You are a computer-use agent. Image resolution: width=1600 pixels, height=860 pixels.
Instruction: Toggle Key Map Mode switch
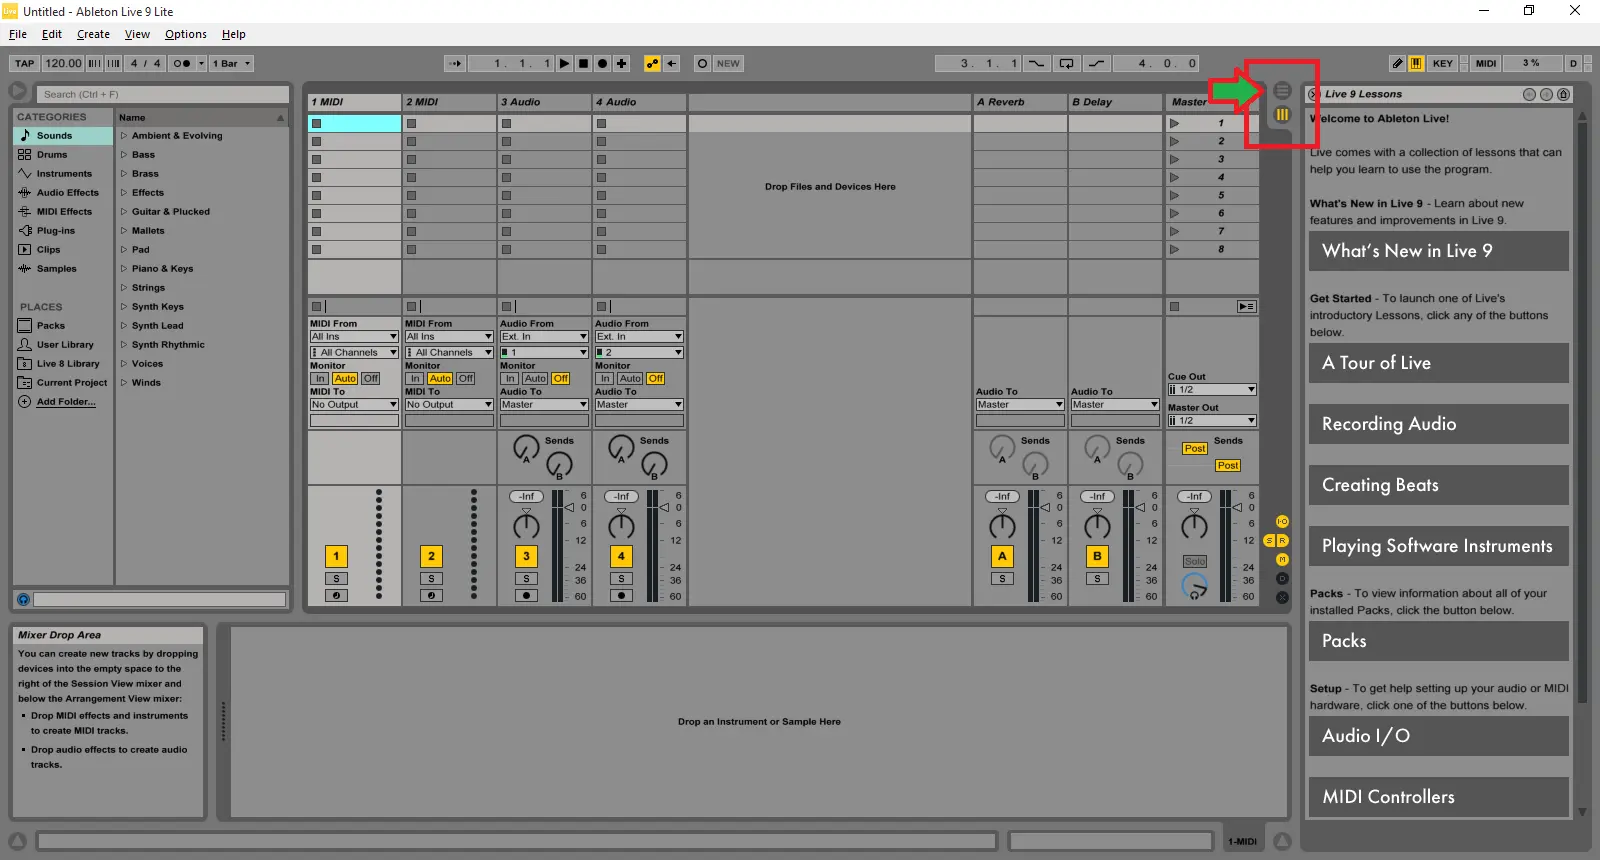coord(1442,63)
